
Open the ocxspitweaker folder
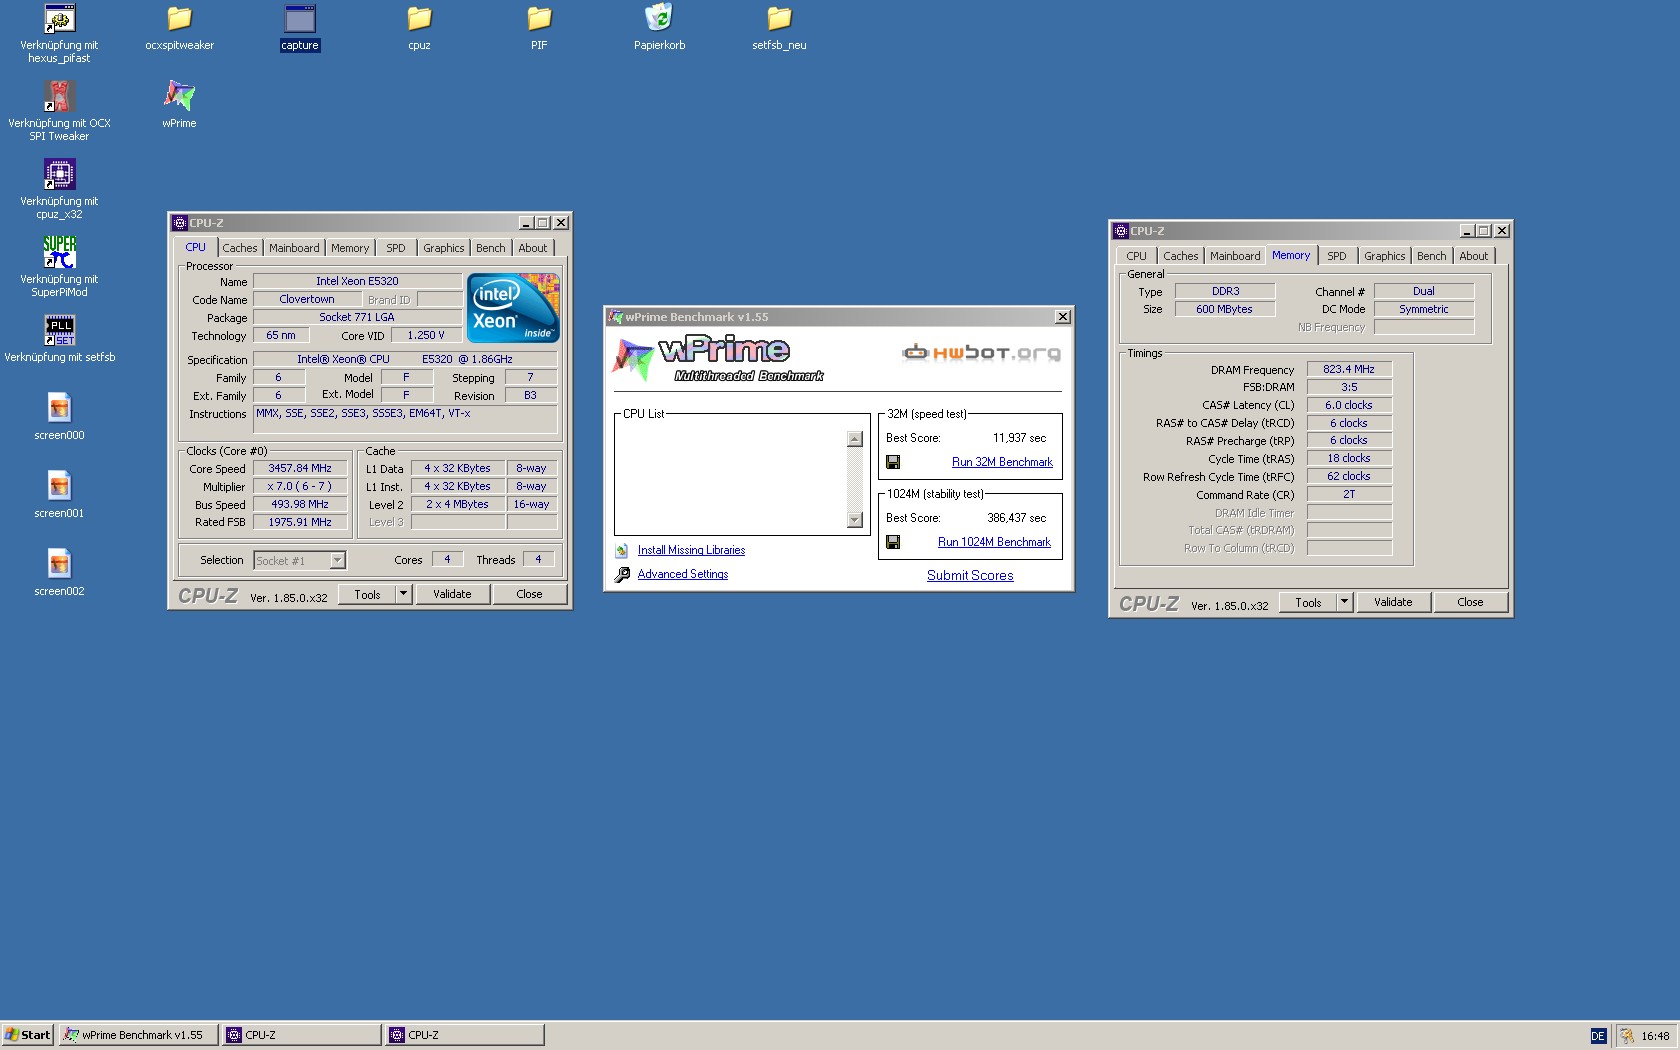pyautogui.click(x=179, y=19)
